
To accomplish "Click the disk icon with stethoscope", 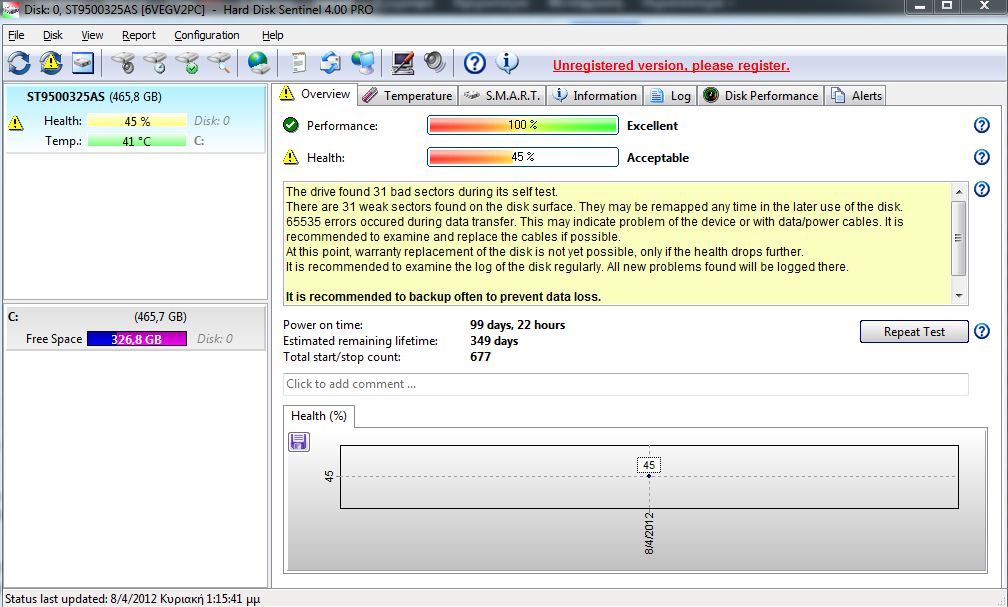I will click(x=123, y=63).
